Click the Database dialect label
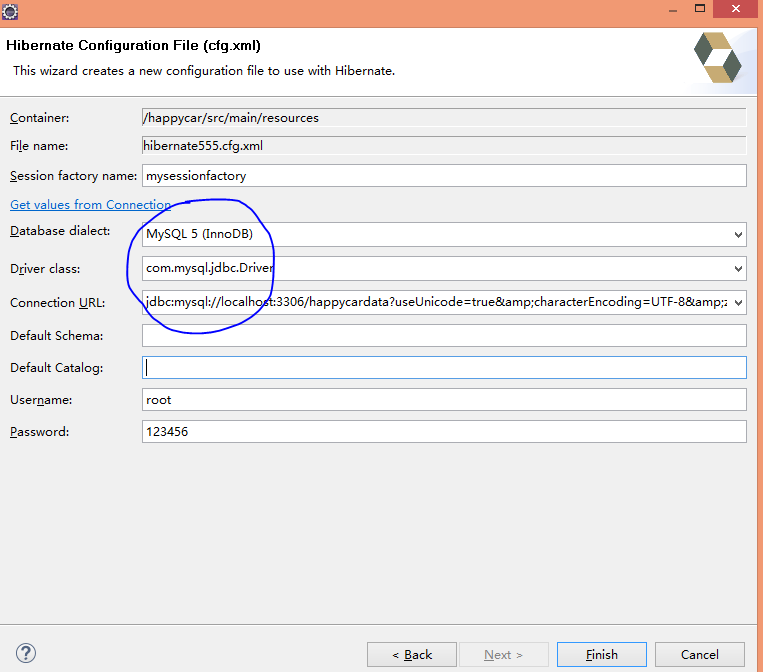Viewport: 763px width, 672px height. (60, 231)
